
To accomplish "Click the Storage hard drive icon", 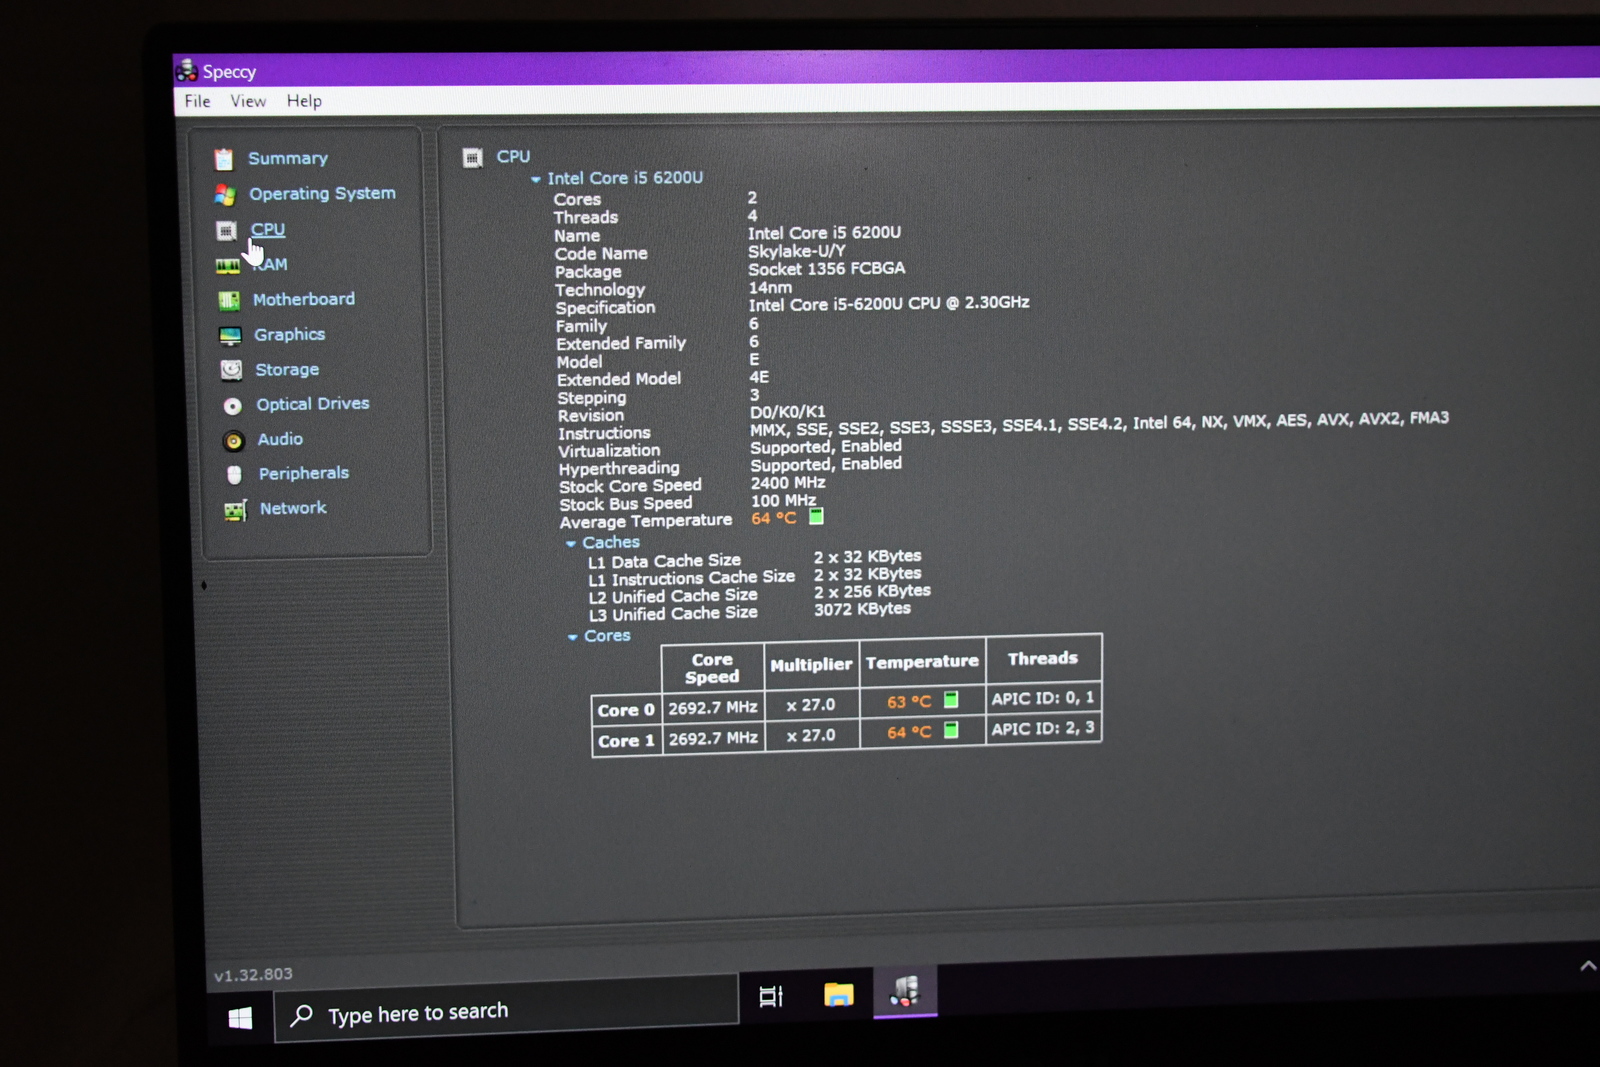I will pyautogui.click(x=231, y=370).
